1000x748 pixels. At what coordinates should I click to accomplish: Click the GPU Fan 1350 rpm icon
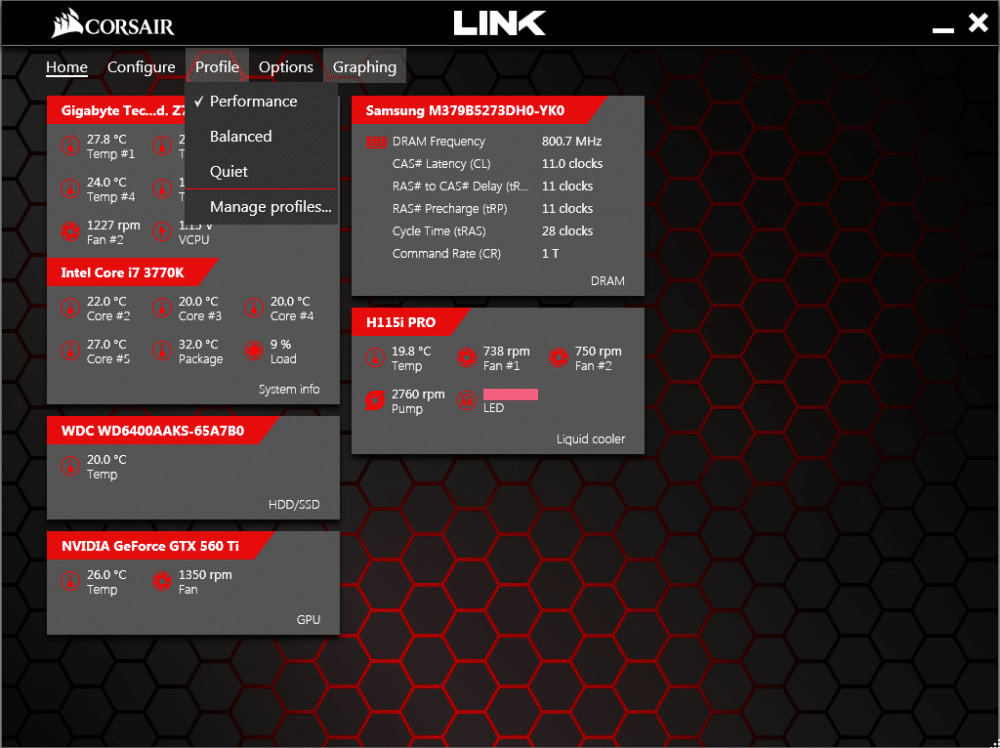[x=162, y=582]
